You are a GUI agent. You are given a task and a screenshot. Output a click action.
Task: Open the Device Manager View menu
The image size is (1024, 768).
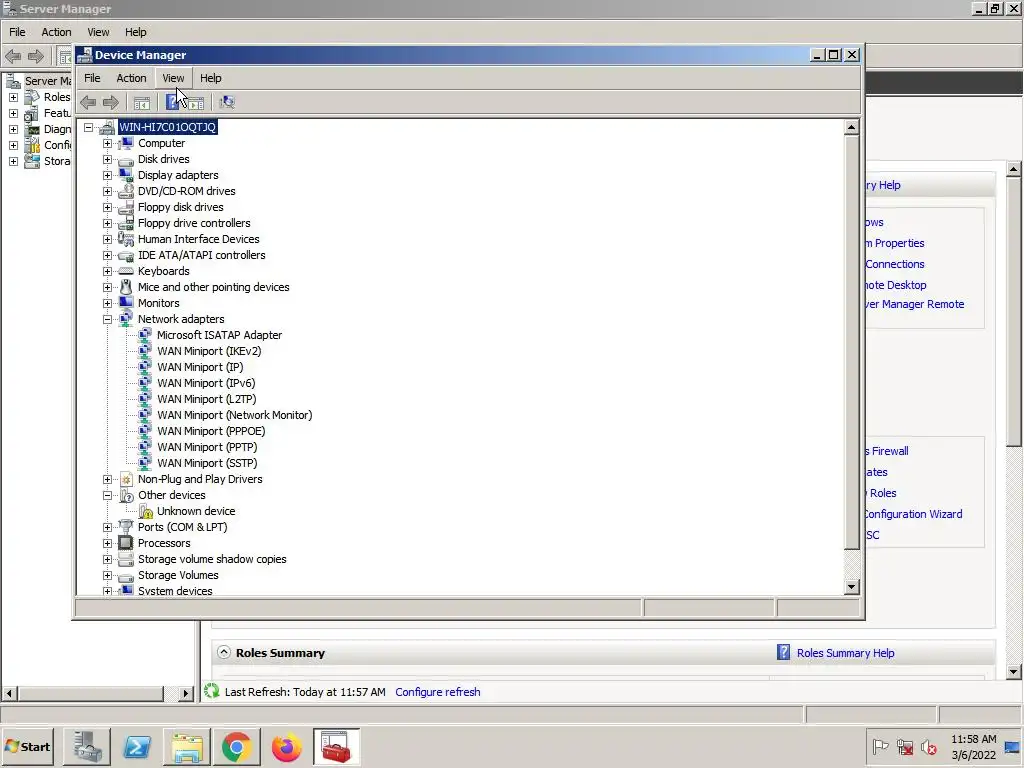173,78
